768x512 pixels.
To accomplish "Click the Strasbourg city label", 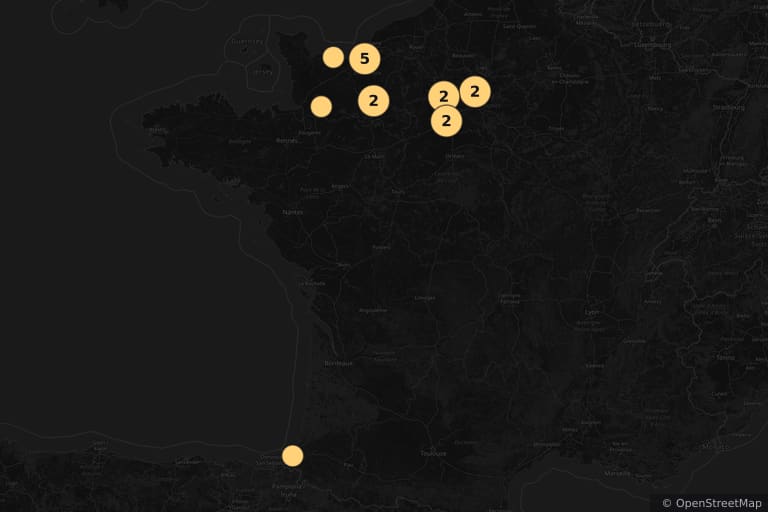I will pyautogui.click(x=728, y=107).
